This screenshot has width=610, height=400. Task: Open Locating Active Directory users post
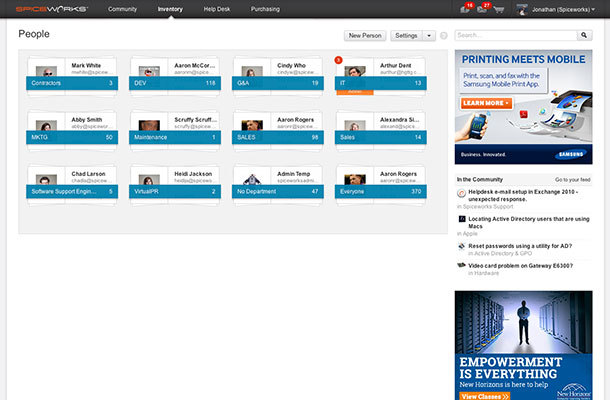coord(529,223)
